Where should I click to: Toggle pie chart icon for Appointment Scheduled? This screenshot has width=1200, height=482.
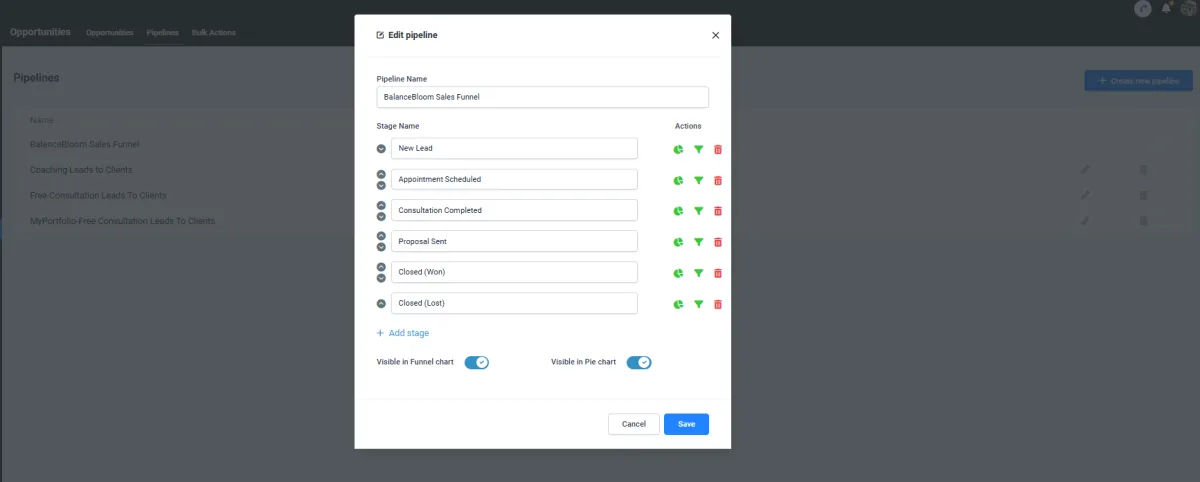coord(678,180)
